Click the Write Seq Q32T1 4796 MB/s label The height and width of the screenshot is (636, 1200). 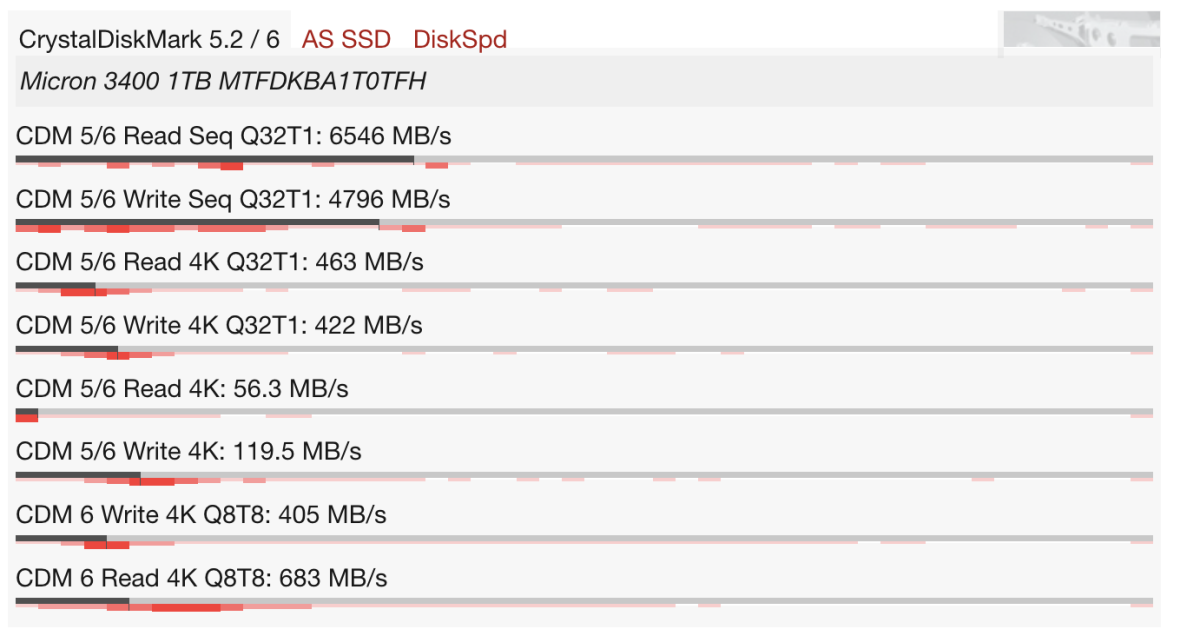(x=233, y=199)
